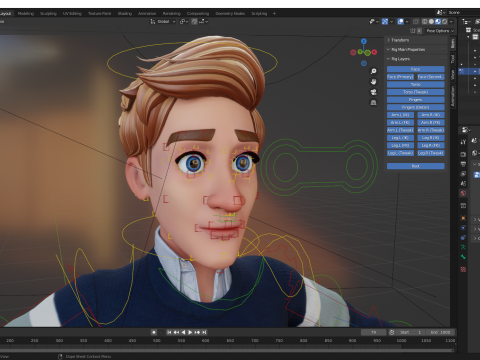Select wireframe viewport shading mode
The height and width of the screenshot is (360, 480).
pyautogui.click(x=425, y=21)
